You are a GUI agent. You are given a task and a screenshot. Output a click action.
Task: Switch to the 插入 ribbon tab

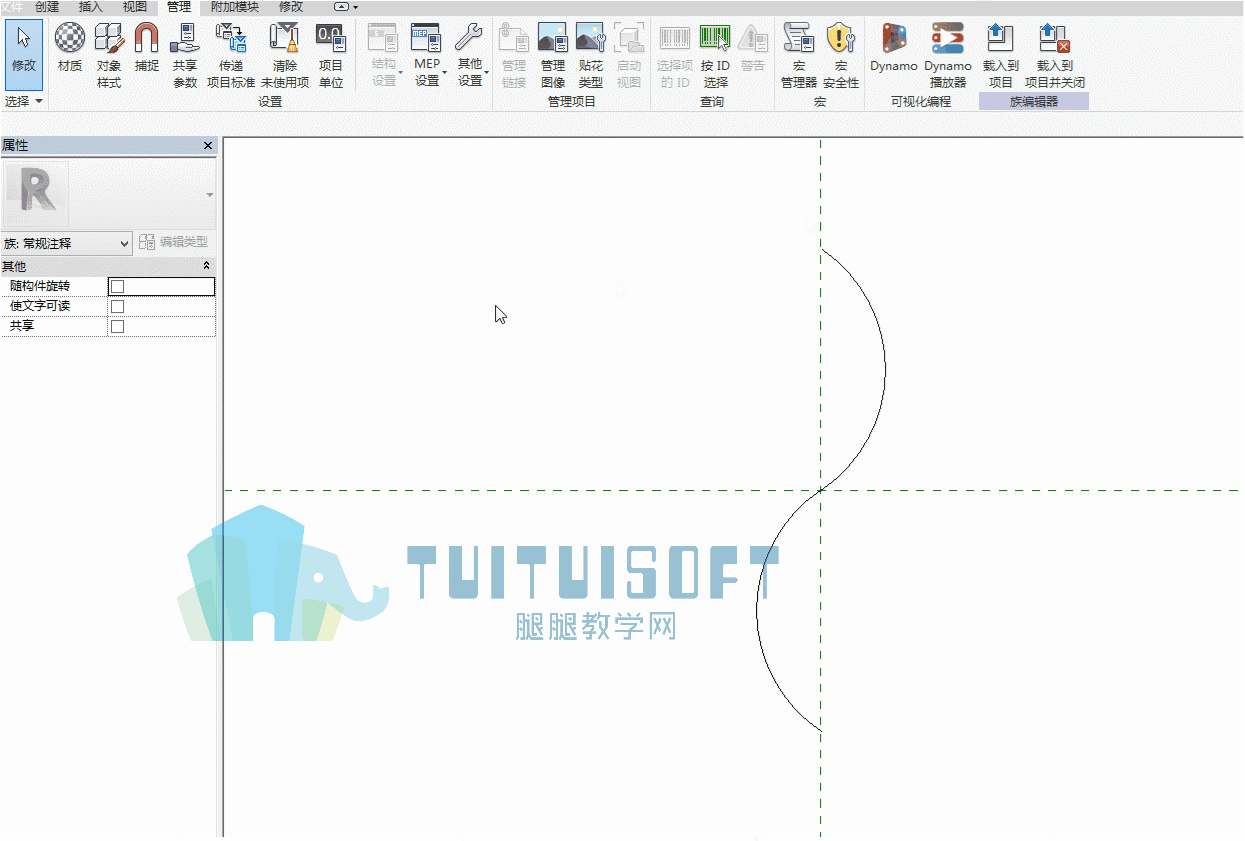91,7
